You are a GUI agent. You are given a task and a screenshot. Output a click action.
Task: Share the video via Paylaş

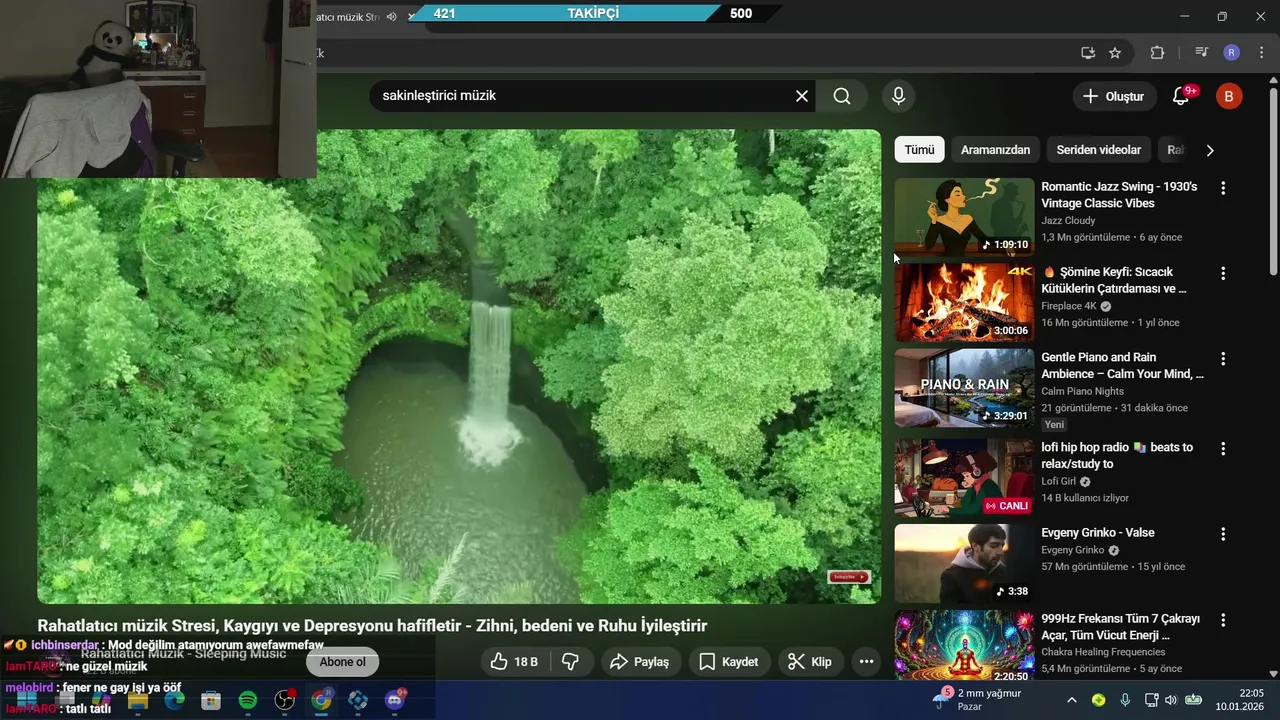639,662
